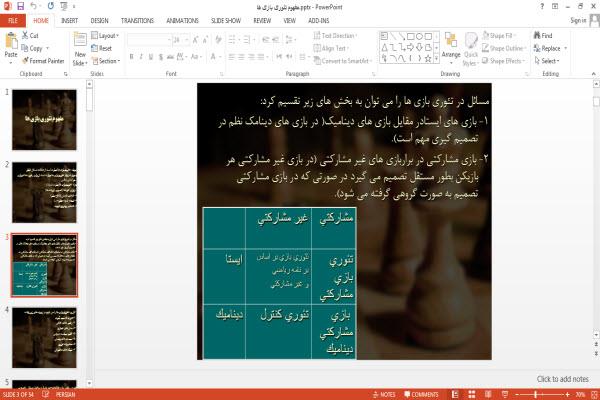Viewport: 600px width, 400px height.
Task: Insert a New Slide
Action: pos(80,49)
